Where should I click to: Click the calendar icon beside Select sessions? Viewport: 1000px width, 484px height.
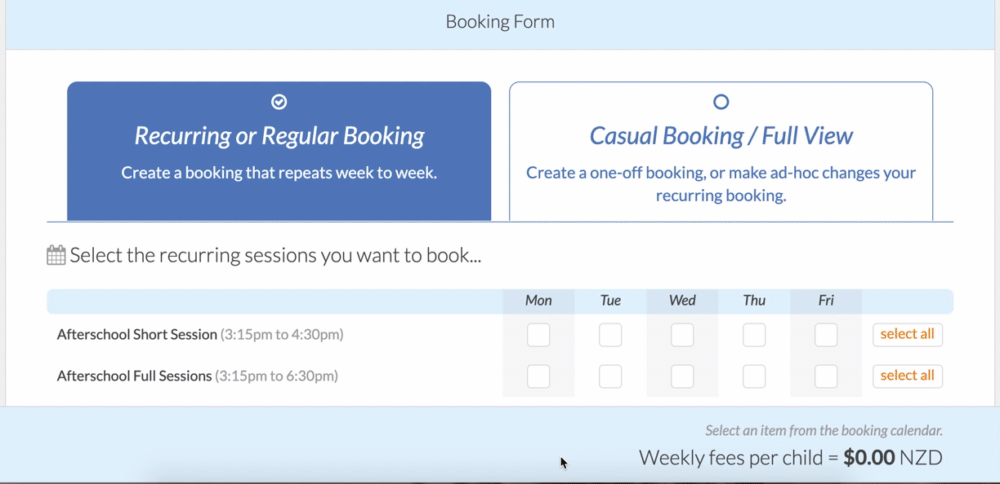[x=56, y=256]
